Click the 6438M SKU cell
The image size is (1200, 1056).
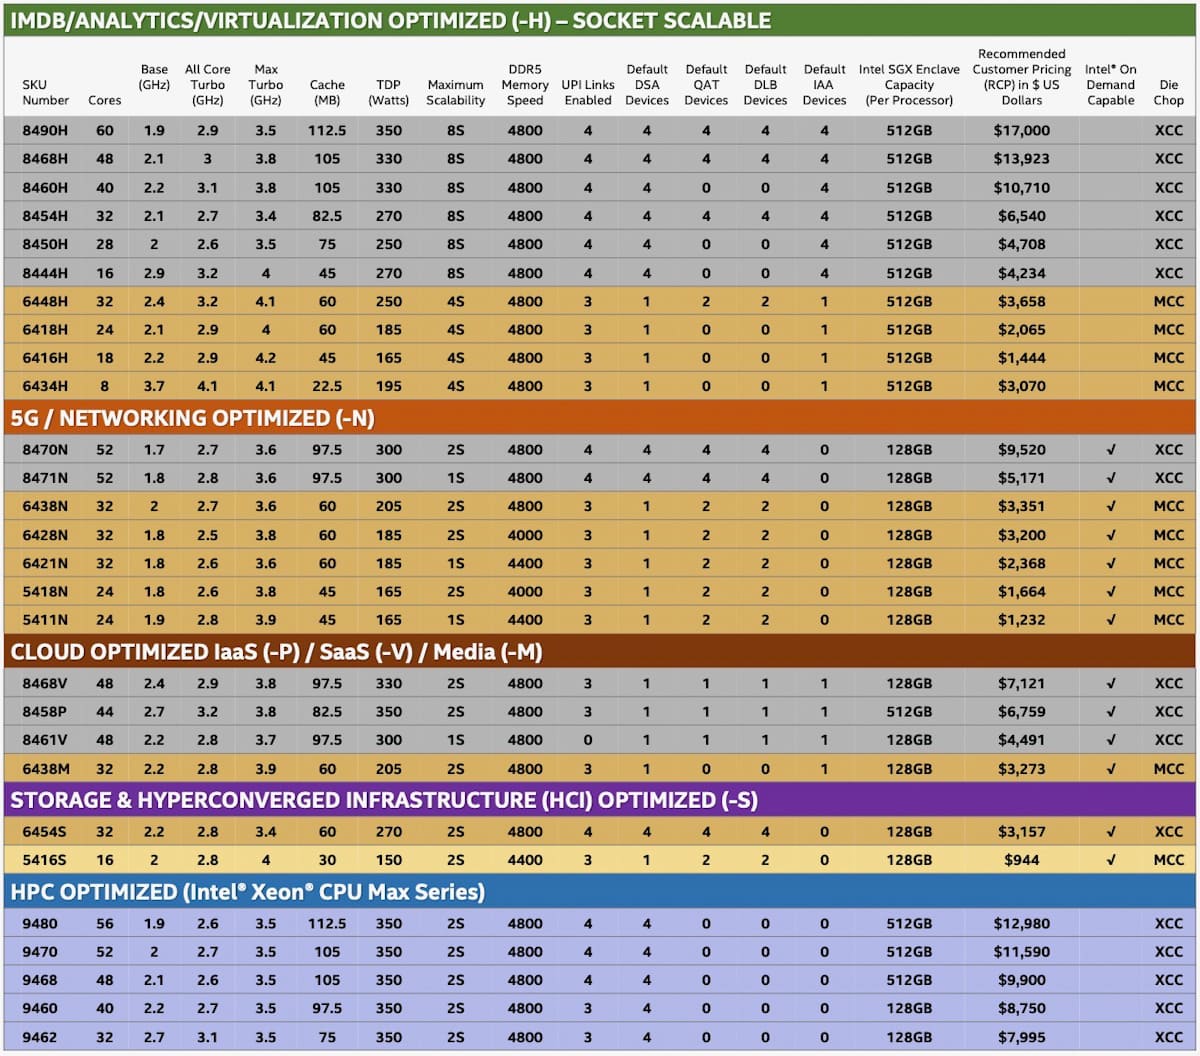(45, 769)
